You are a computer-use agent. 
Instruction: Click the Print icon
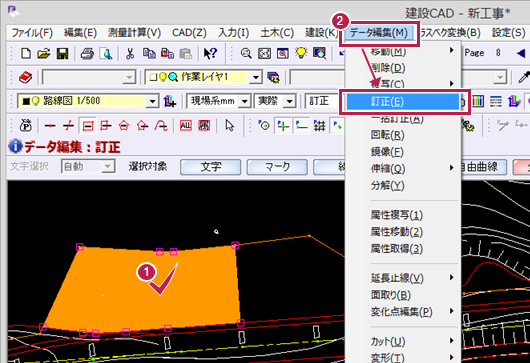click(x=87, y=53)
